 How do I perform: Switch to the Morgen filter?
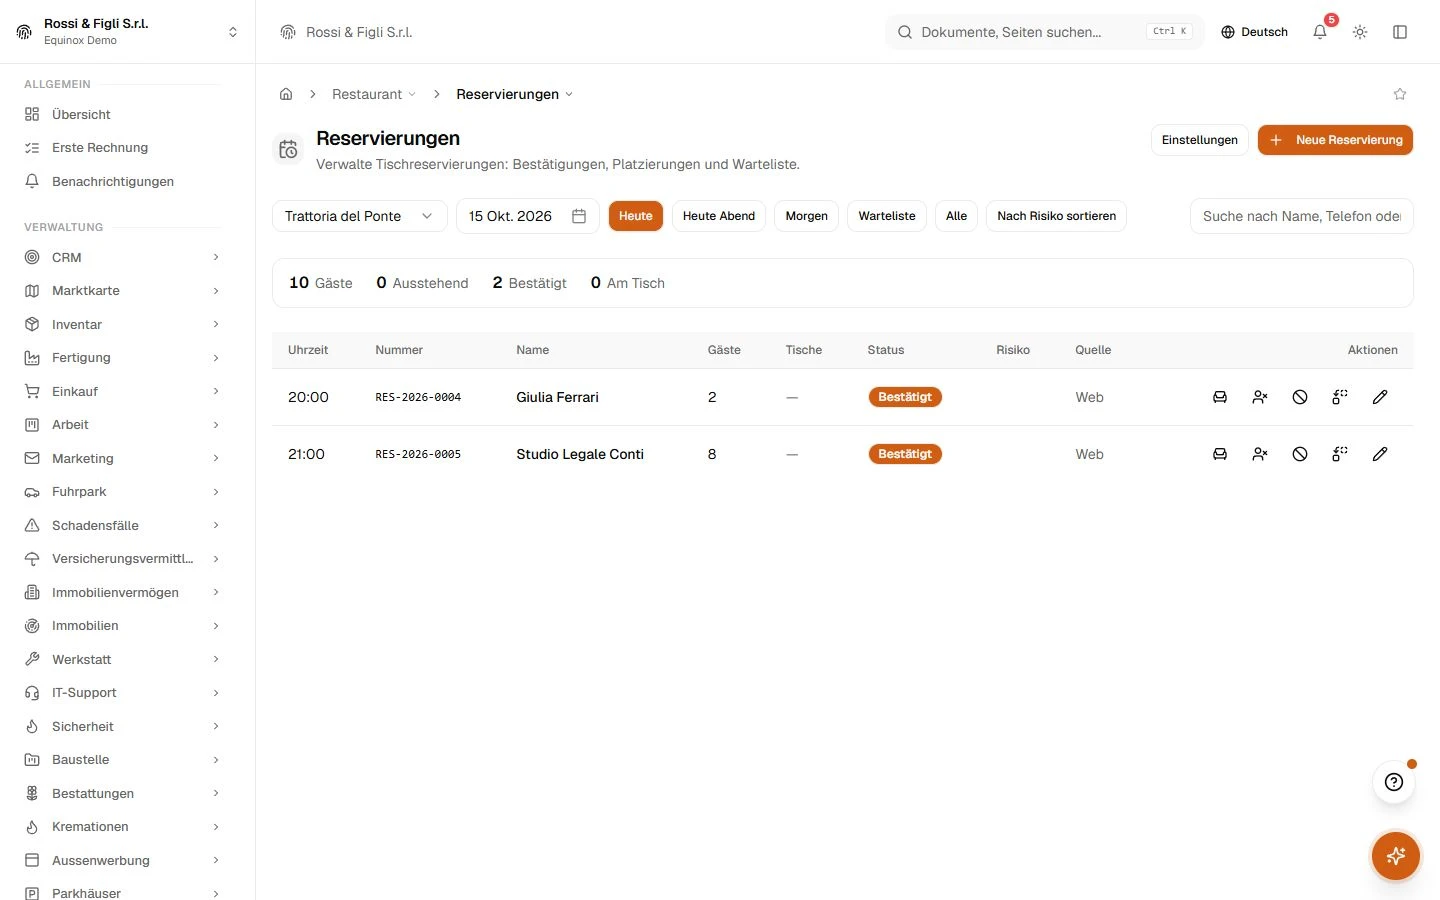point(807,216)
